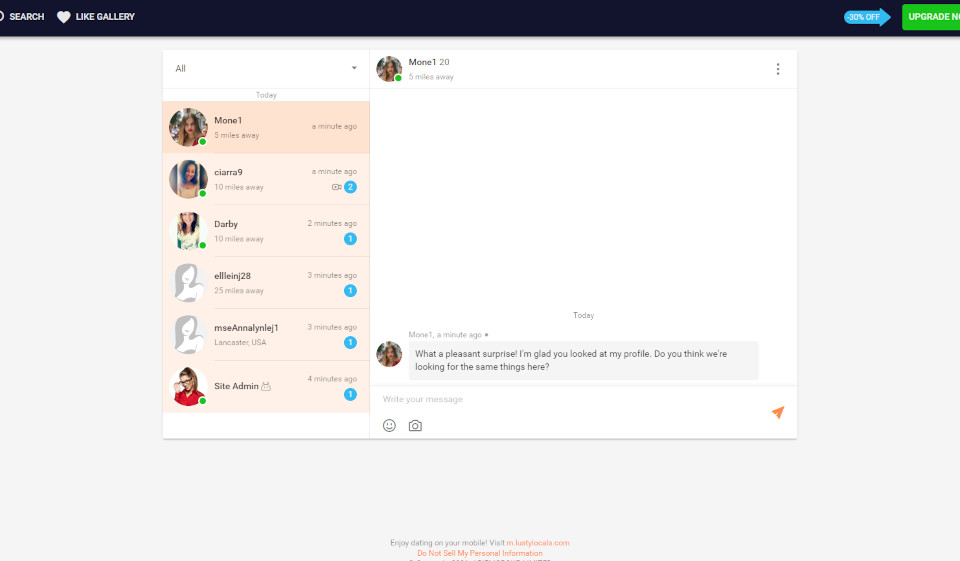Image resolution: width=960 pixels, height=561 pixels.
Task: Click inside the Write your message field
Action: 570,399
